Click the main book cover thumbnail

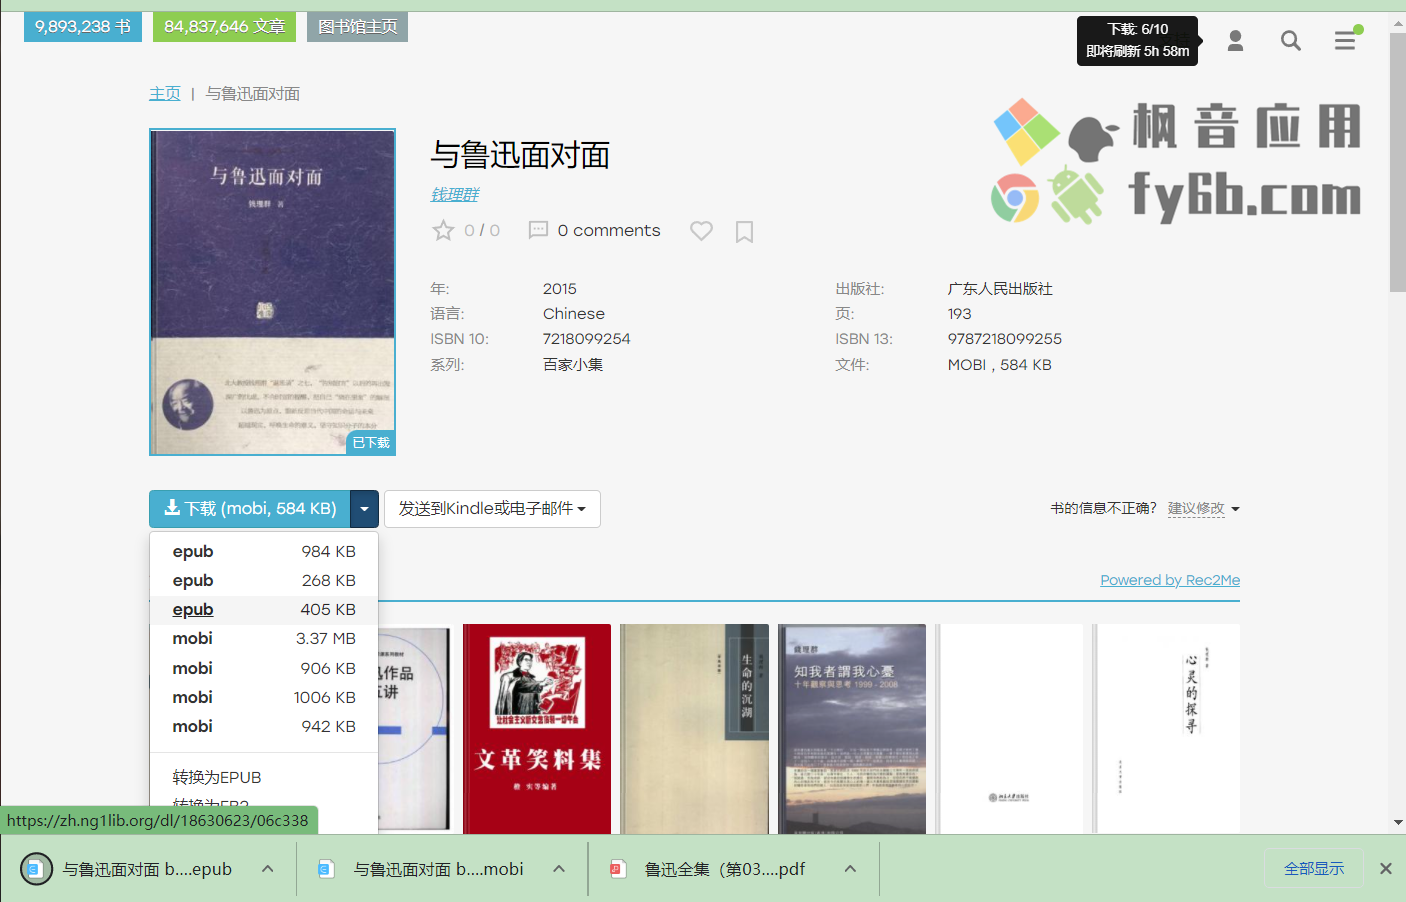click(272, 292)
